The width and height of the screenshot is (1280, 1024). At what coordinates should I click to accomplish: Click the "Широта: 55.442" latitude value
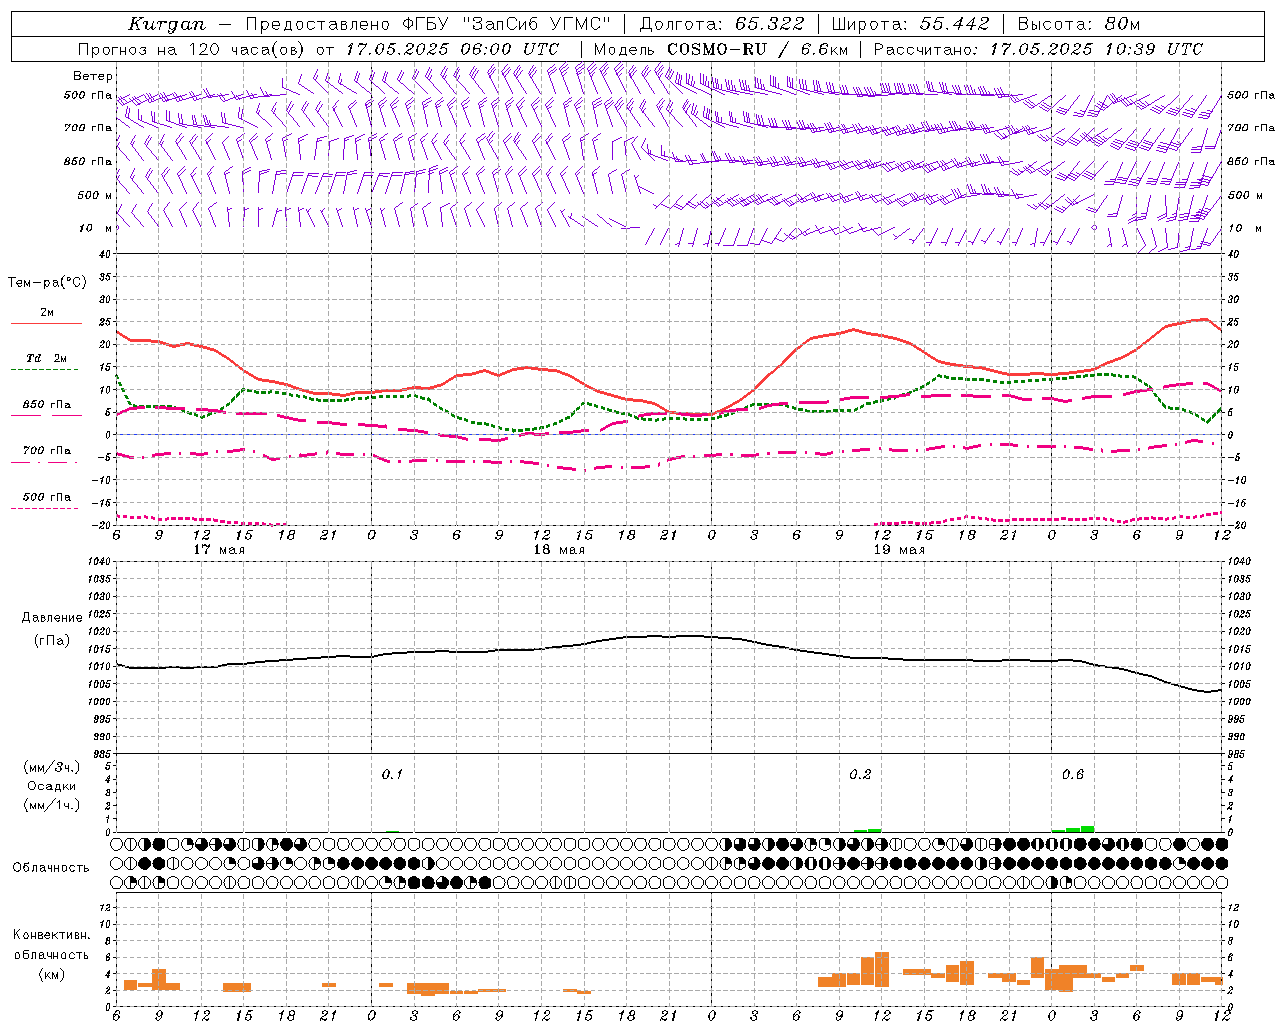click(x=910, y=24)
